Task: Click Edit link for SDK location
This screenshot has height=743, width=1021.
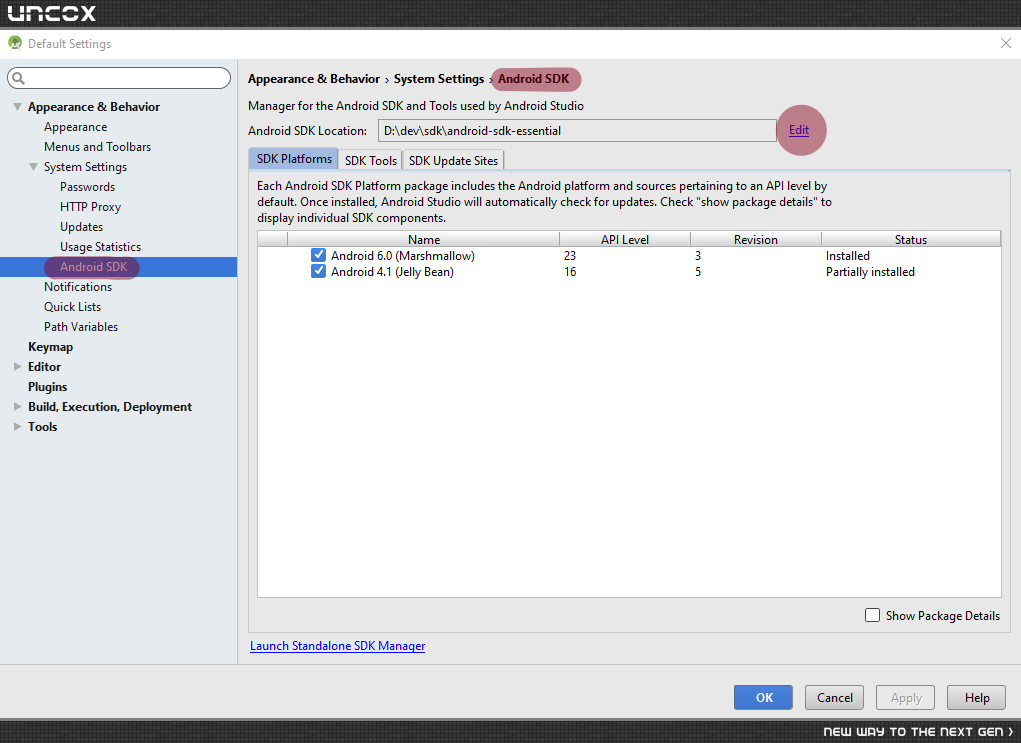Action: pyautogui.click(x=799, y=130)
